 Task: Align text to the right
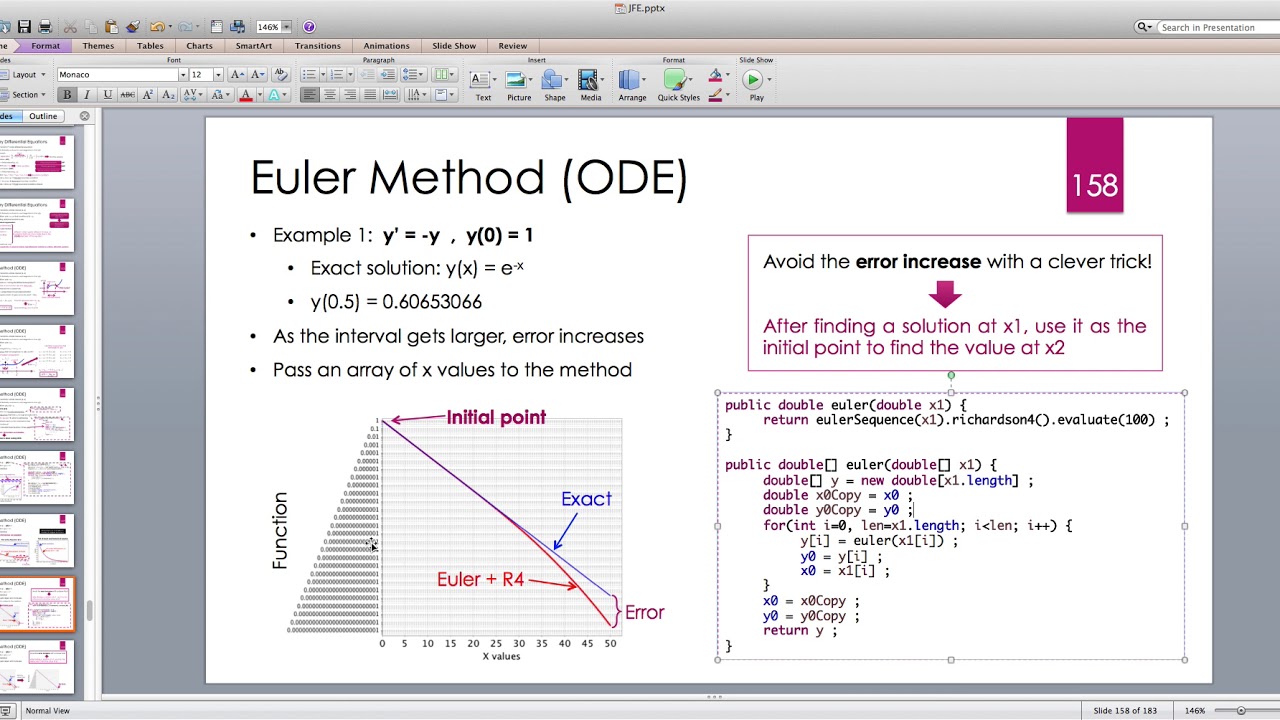click(350, 95)
